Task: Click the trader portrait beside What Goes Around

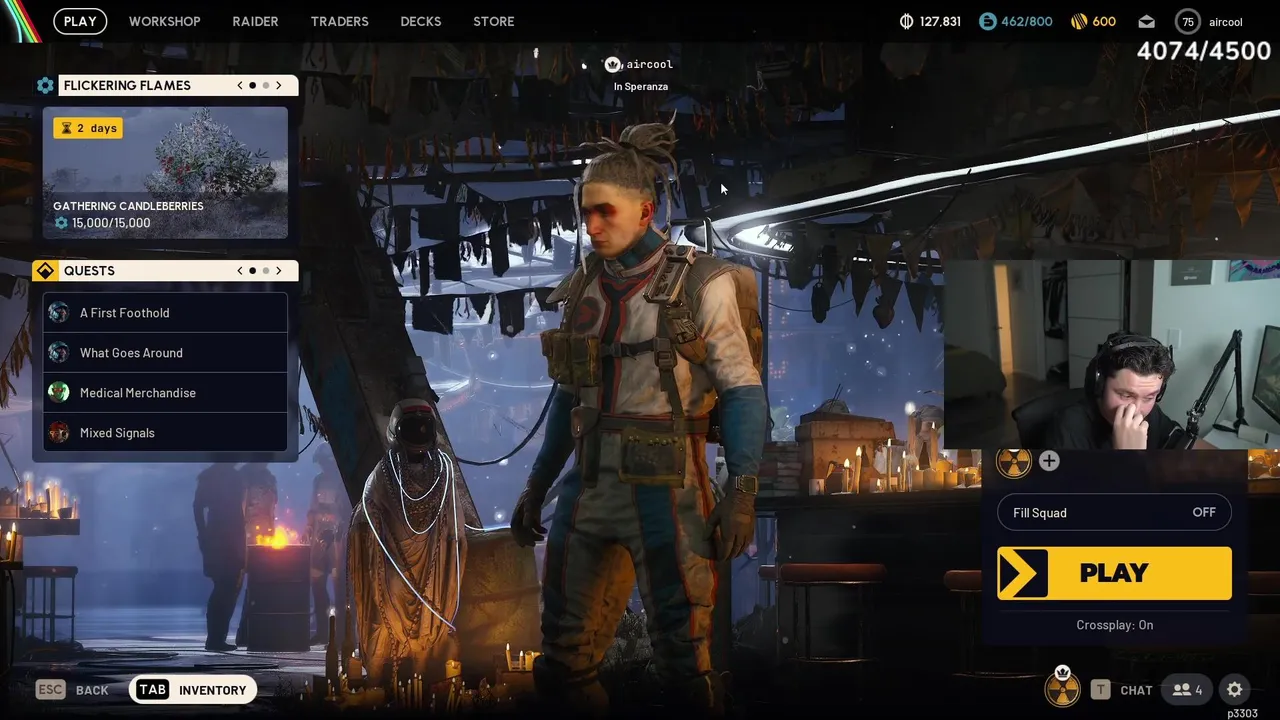Action: [59, 353]
